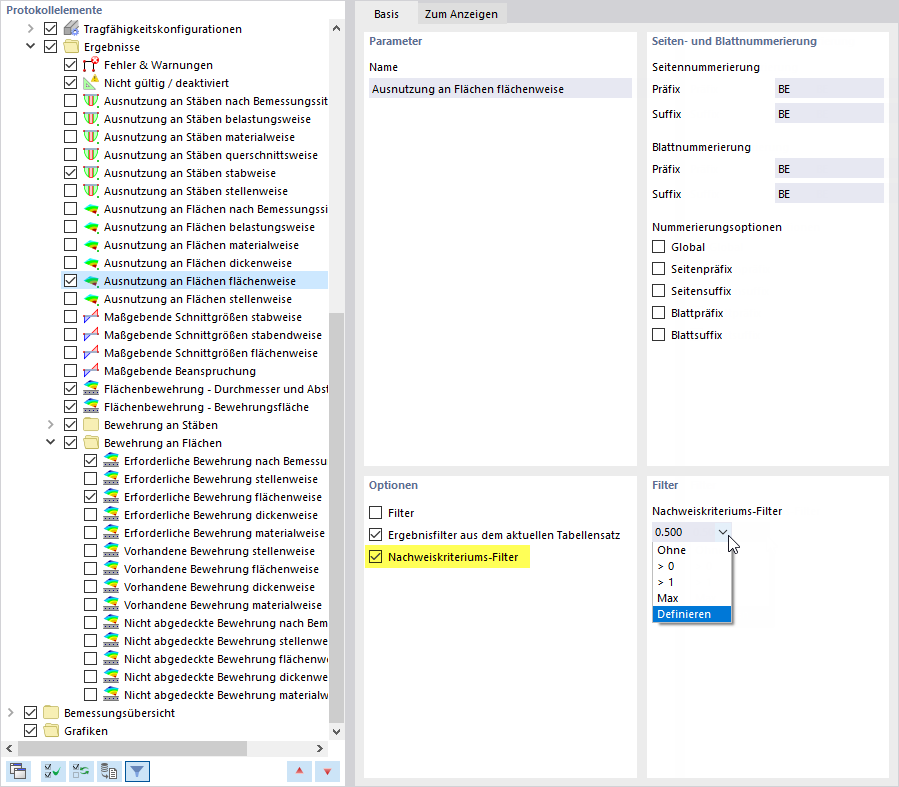Click the icon of Maßgebende Schnittgrößen stabweise
The width and height of the screenshot is (899, 787).
[x=91, y=317]
